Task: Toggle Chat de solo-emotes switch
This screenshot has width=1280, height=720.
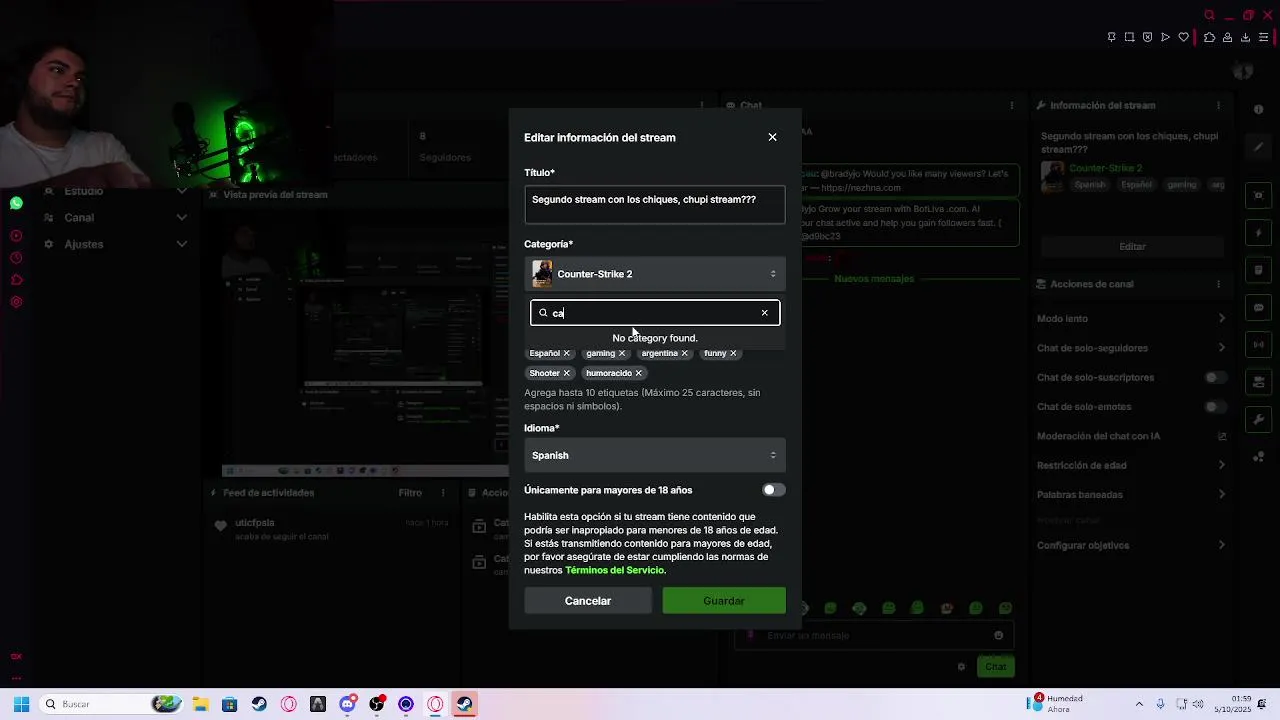Action: pyautogui.click(x=1214, y=407)
